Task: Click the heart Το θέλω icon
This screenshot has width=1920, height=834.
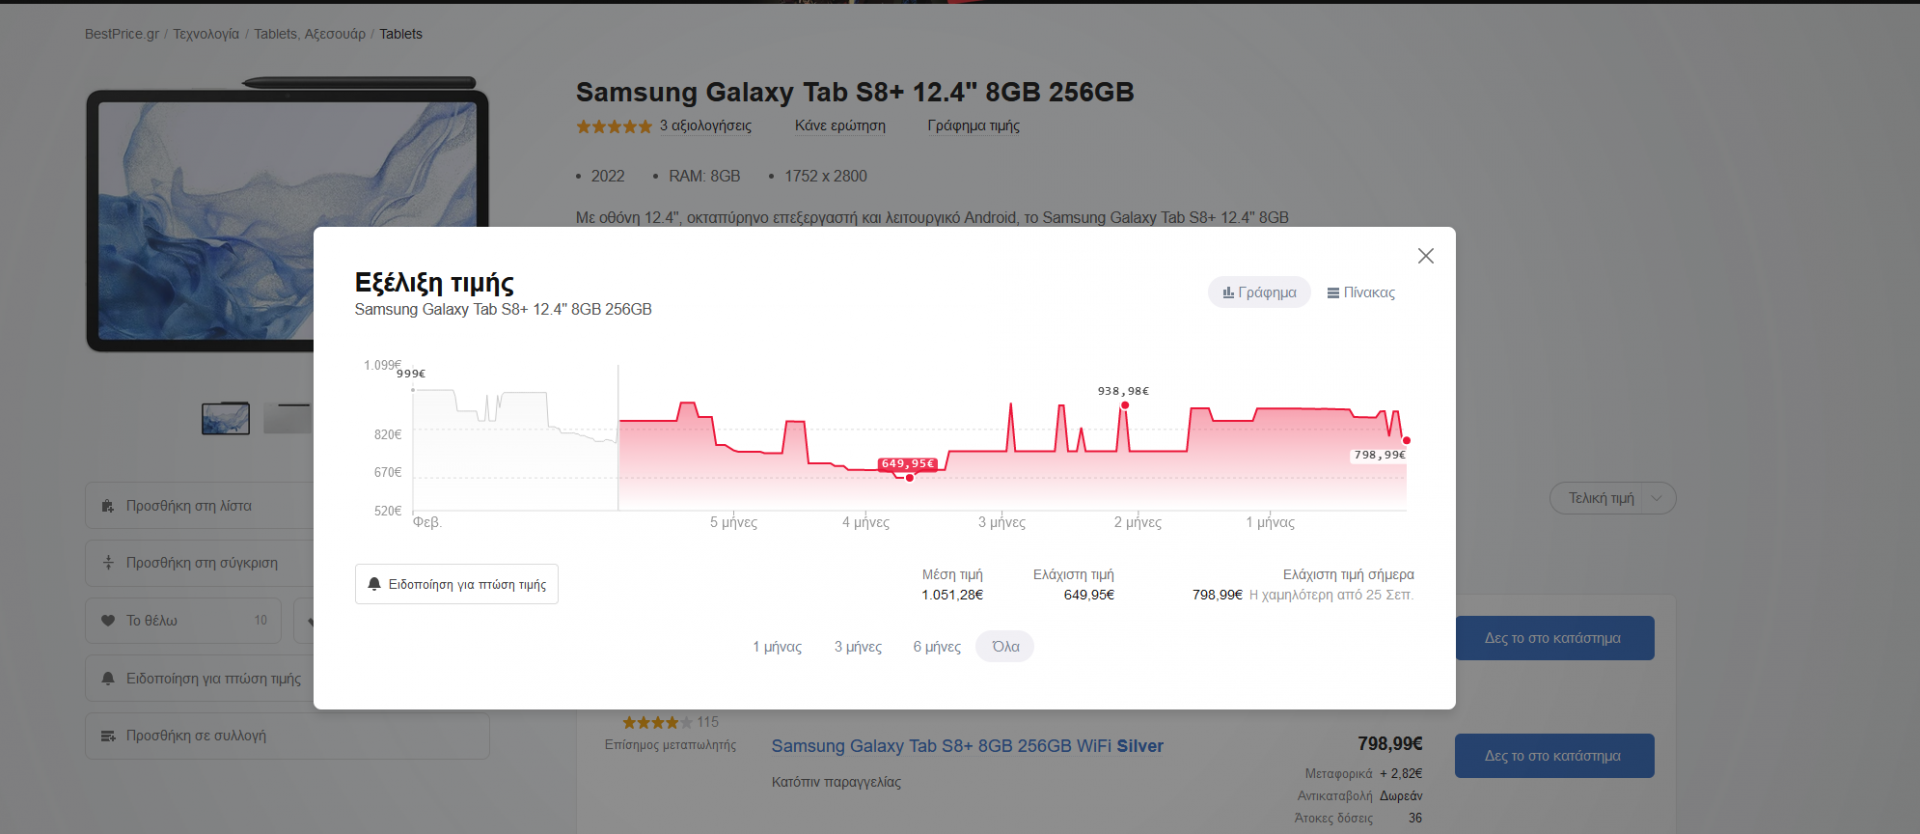Action: (x=108, y=621)
